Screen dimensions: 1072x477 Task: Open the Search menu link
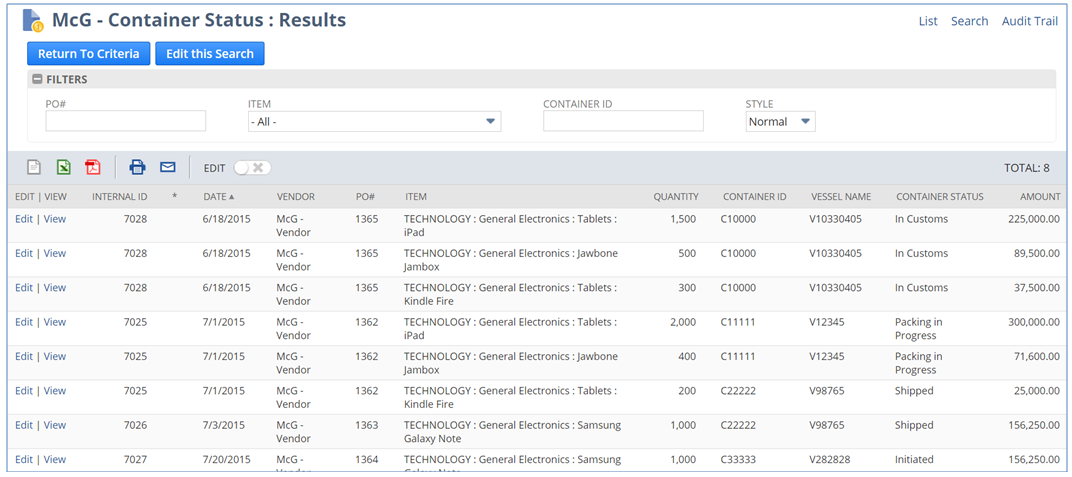click(969, 21)
